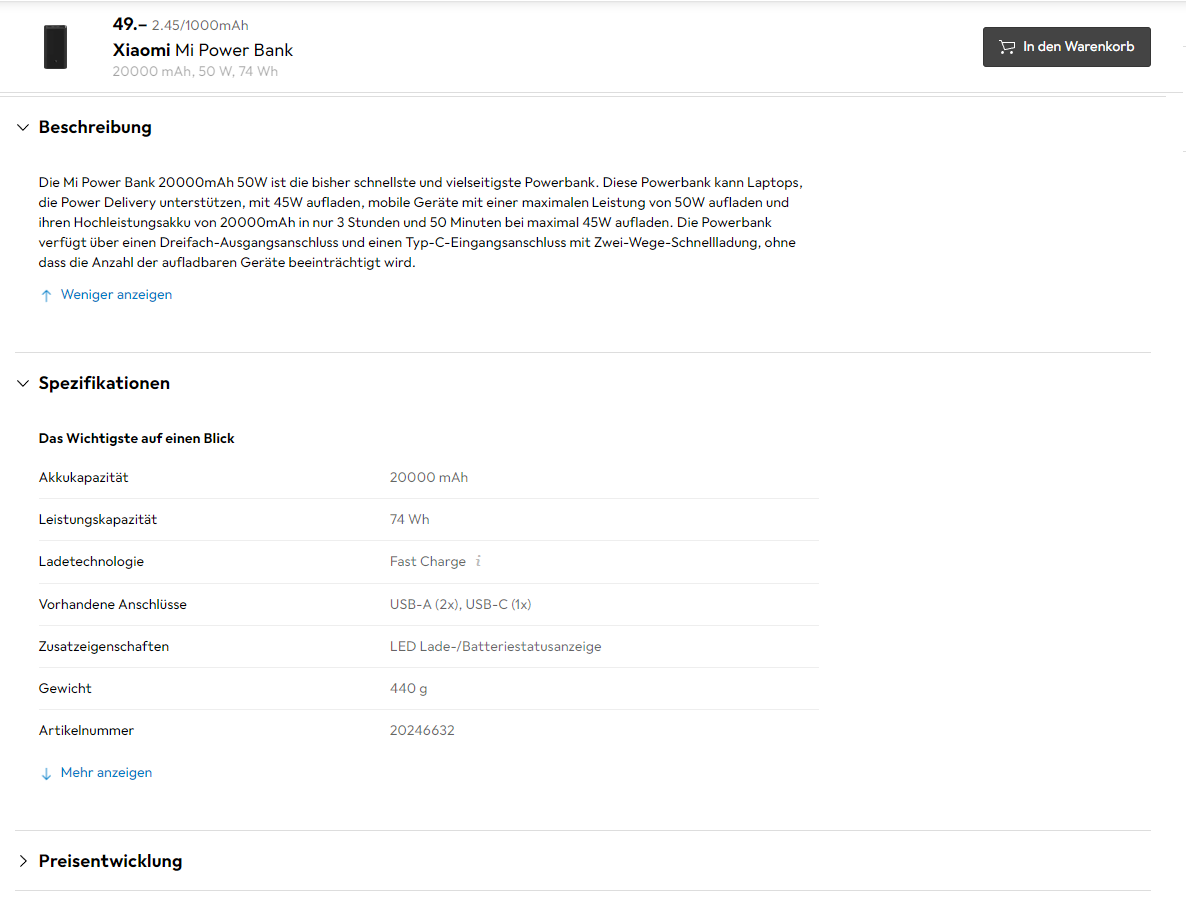
Task: Add the item with In den Warenkorb
Action: (x=1066, y=47)
